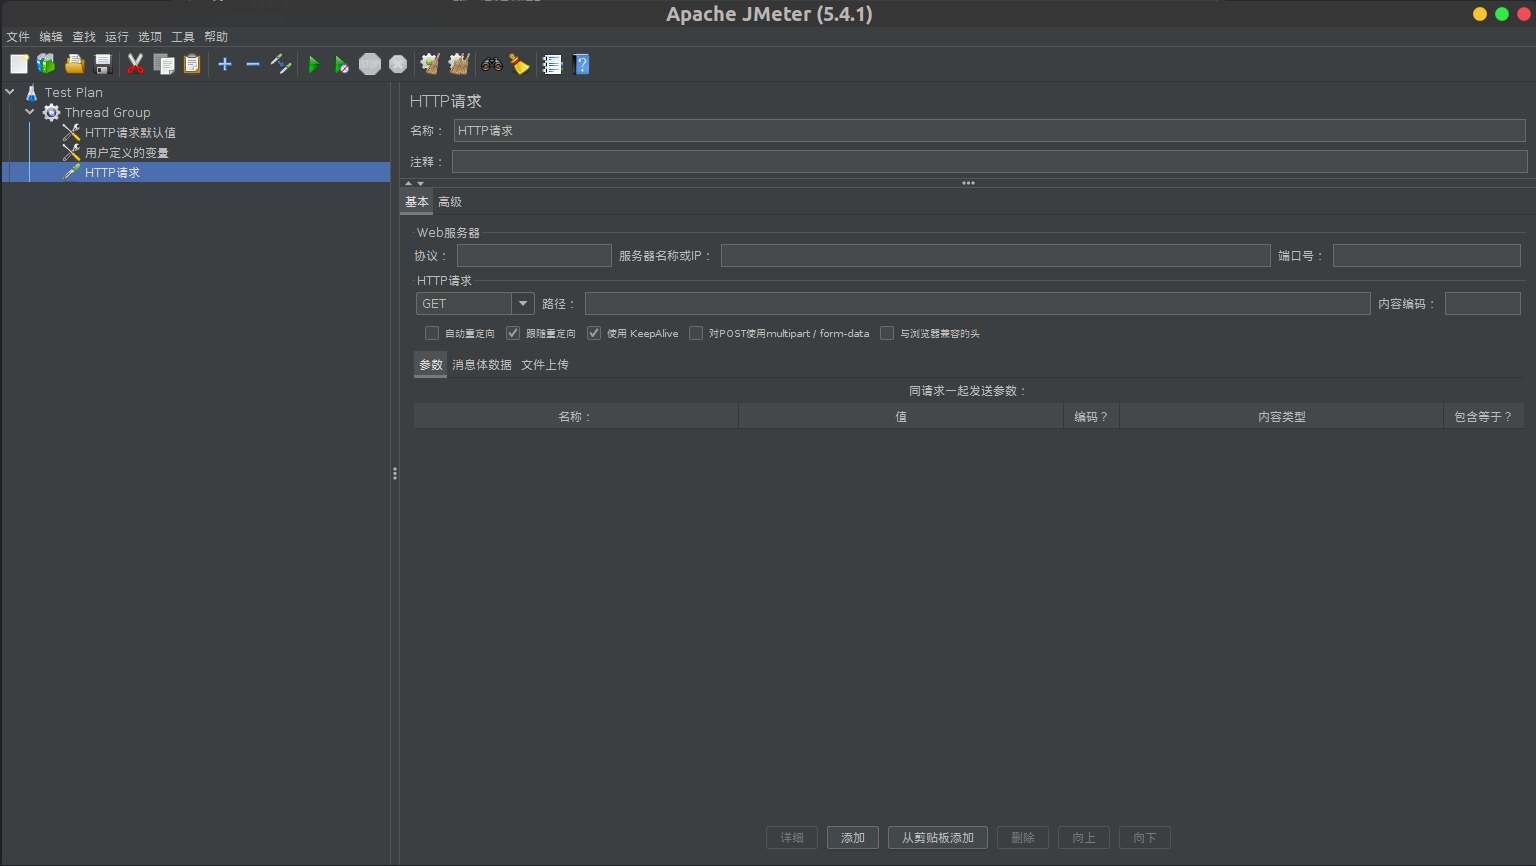
Task: Click the 注释 comment field
Action: pos(989,161)
